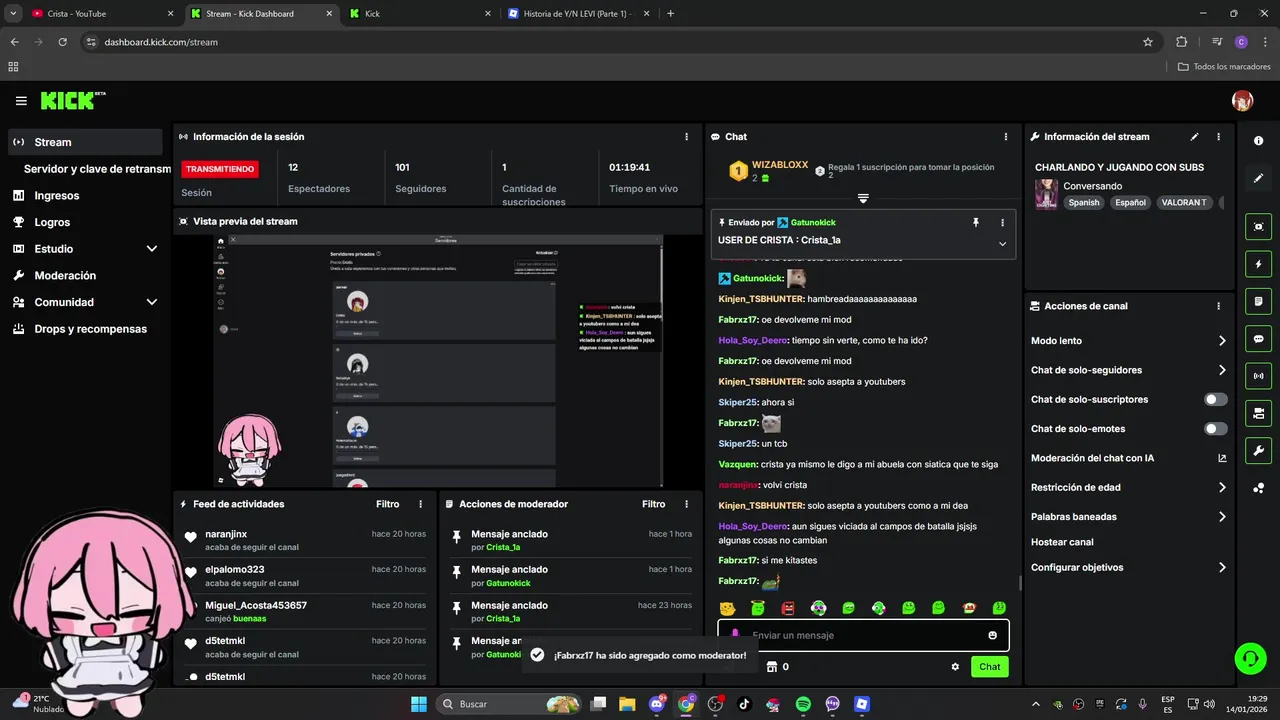Viewport: 1280px width, 720px height.
Task: Click the document note icon in right sidebar
Action: point(1258,301)
